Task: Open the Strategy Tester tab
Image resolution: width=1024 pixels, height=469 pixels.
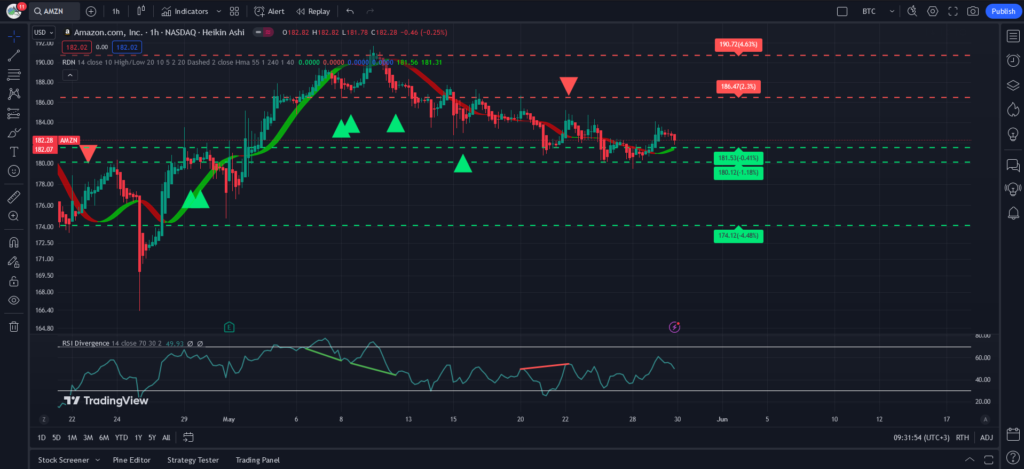Action: click(x=193, y=460)
